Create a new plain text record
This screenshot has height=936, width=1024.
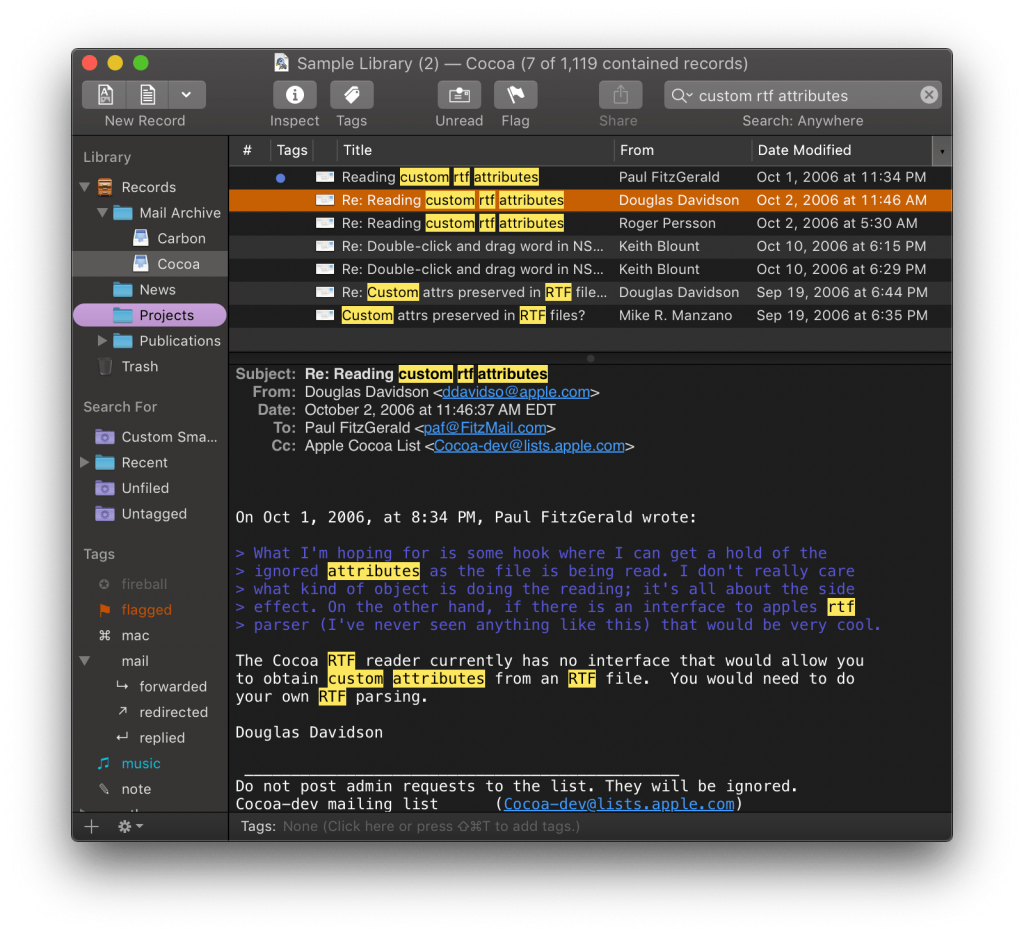click(148, 95)
